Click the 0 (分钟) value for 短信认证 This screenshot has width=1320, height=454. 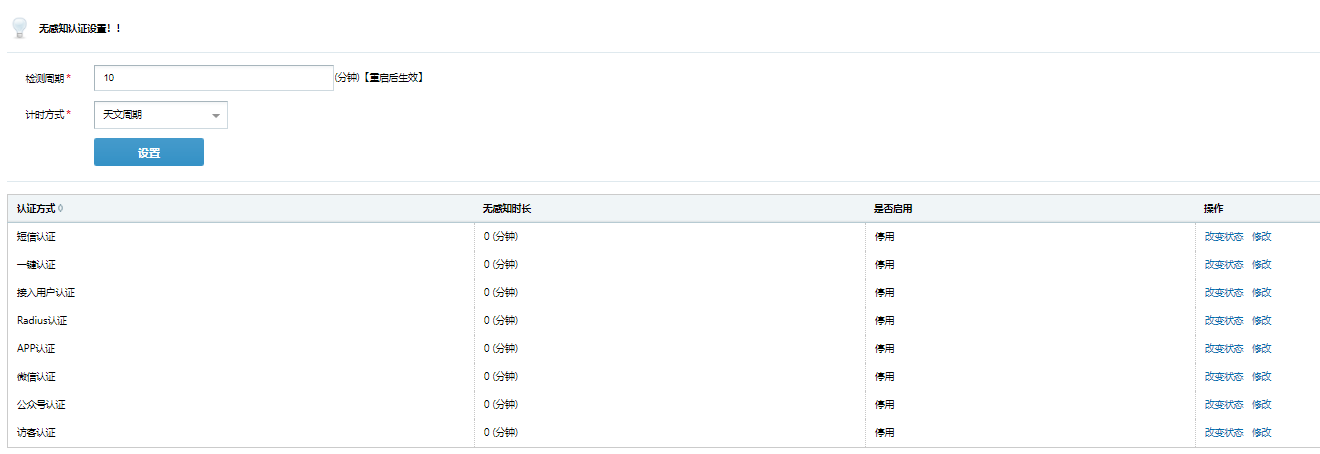(500, 237)
